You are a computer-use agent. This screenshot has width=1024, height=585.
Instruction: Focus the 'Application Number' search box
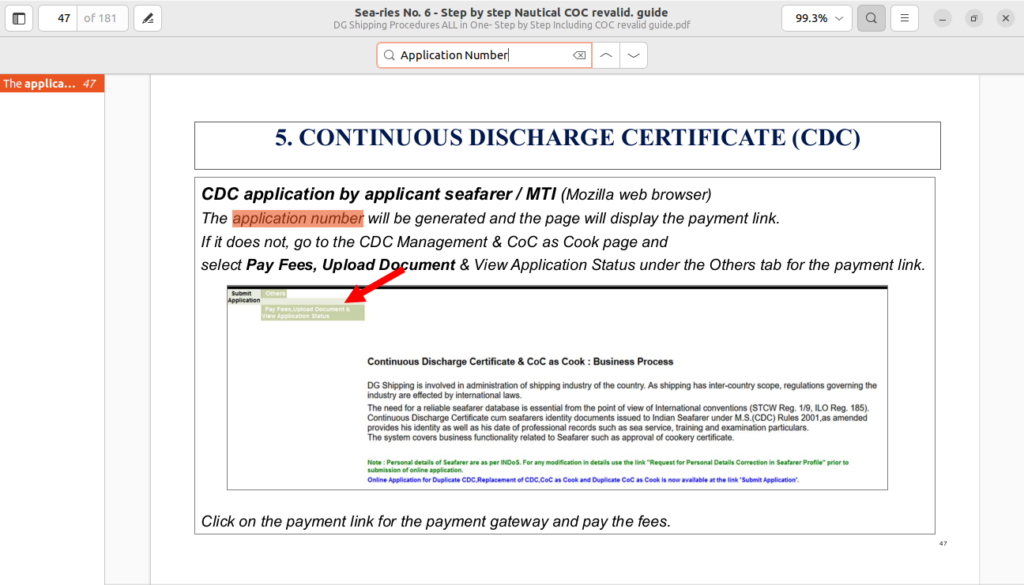click(480, 56)
